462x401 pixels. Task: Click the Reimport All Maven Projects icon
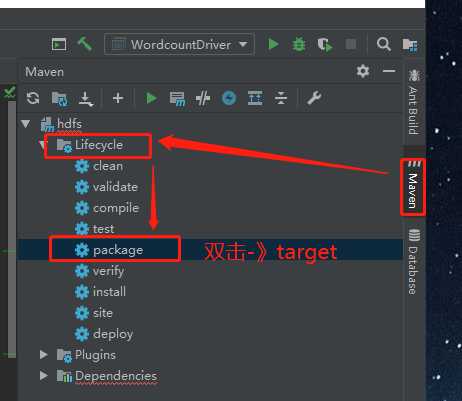click(x=33, y=98)
